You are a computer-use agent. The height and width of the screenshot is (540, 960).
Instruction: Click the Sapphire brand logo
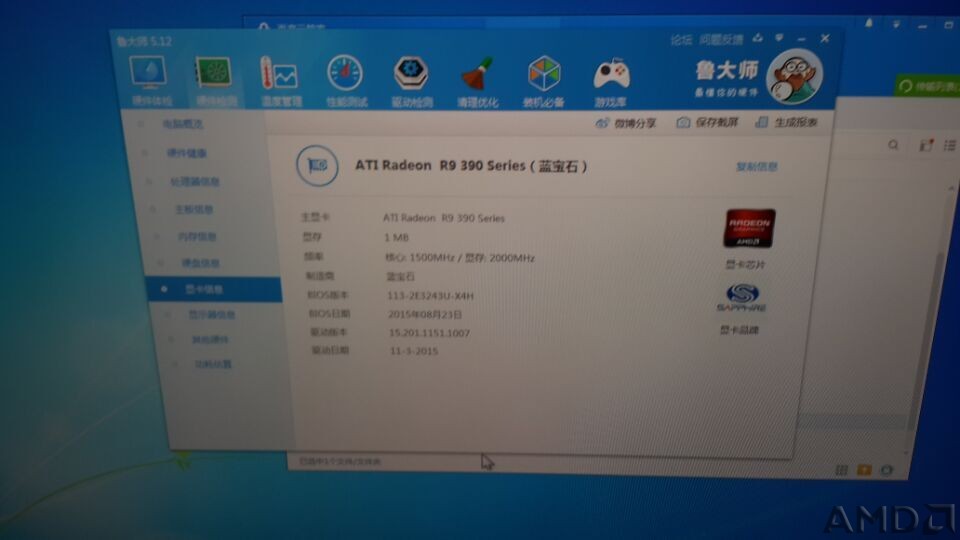coord(742,298)
